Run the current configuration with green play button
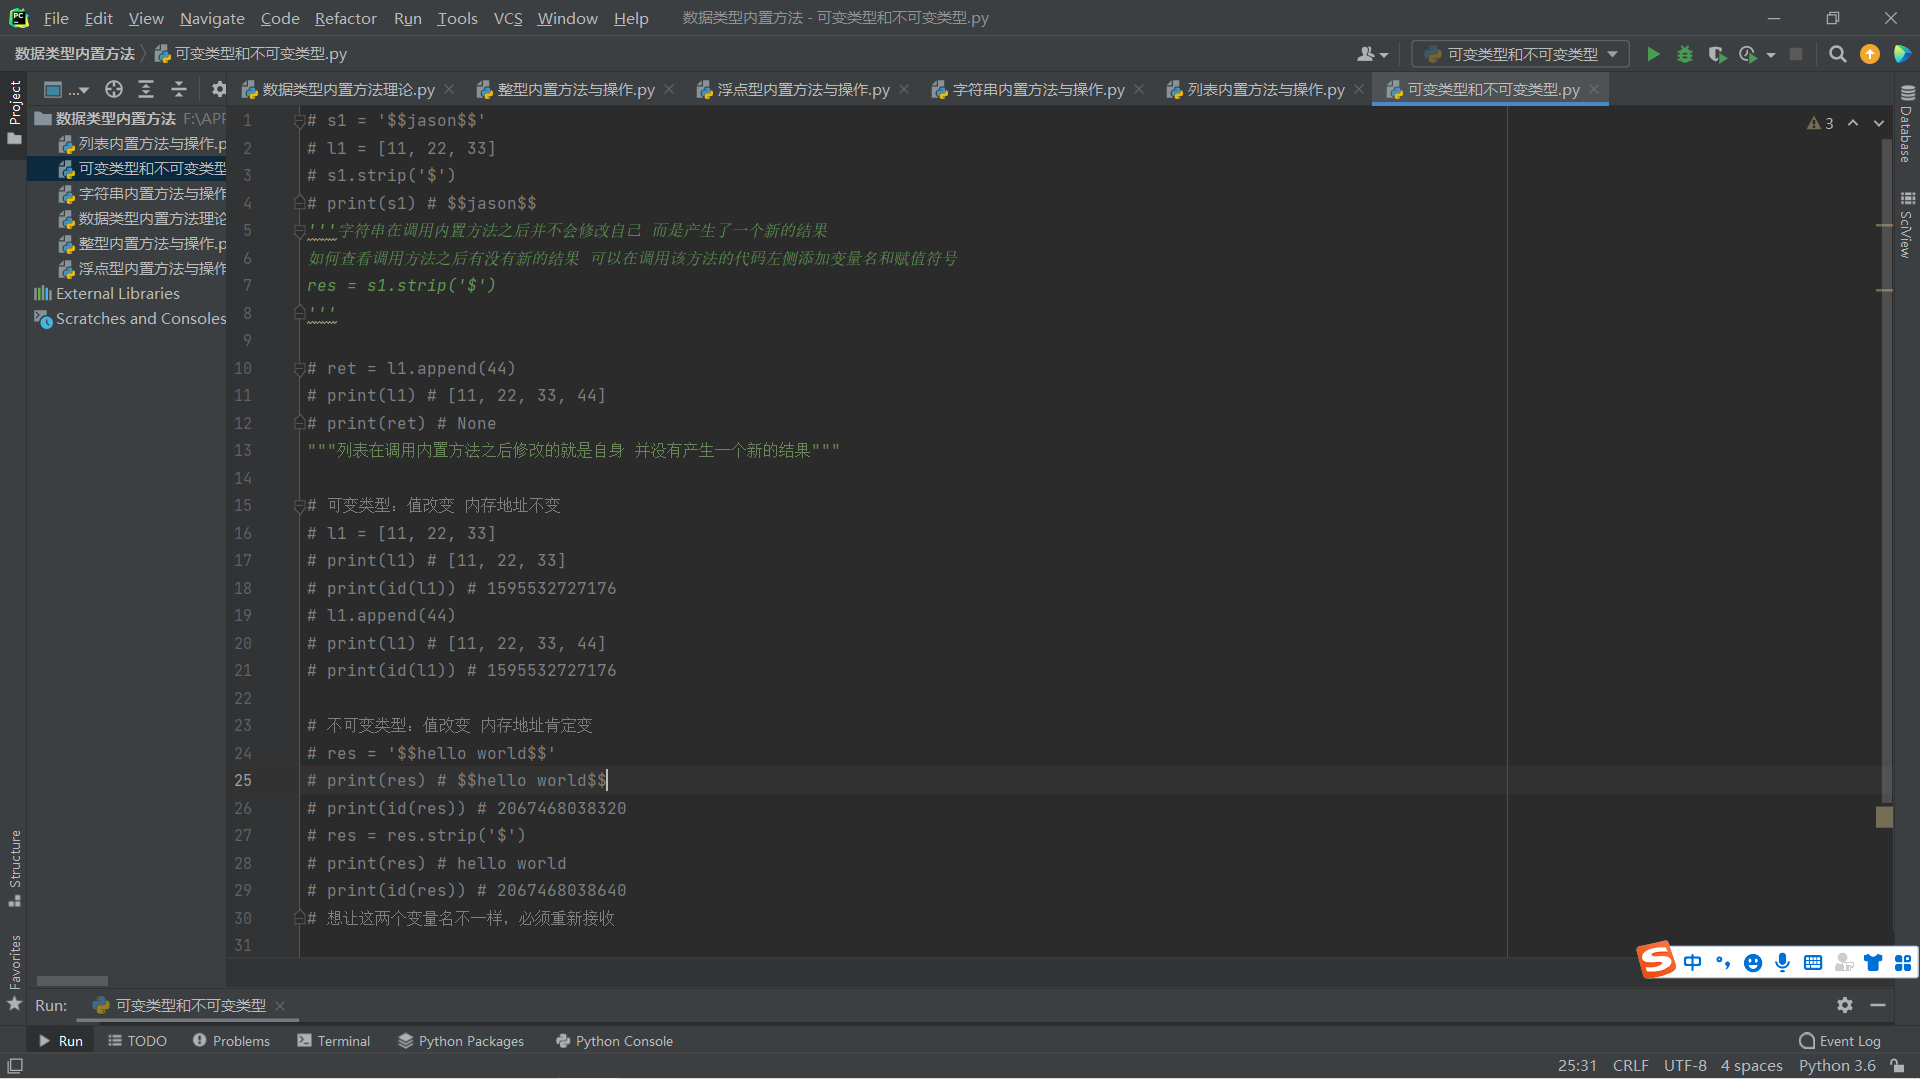Screen dimensions: 1920x1079 [1653, 54]
